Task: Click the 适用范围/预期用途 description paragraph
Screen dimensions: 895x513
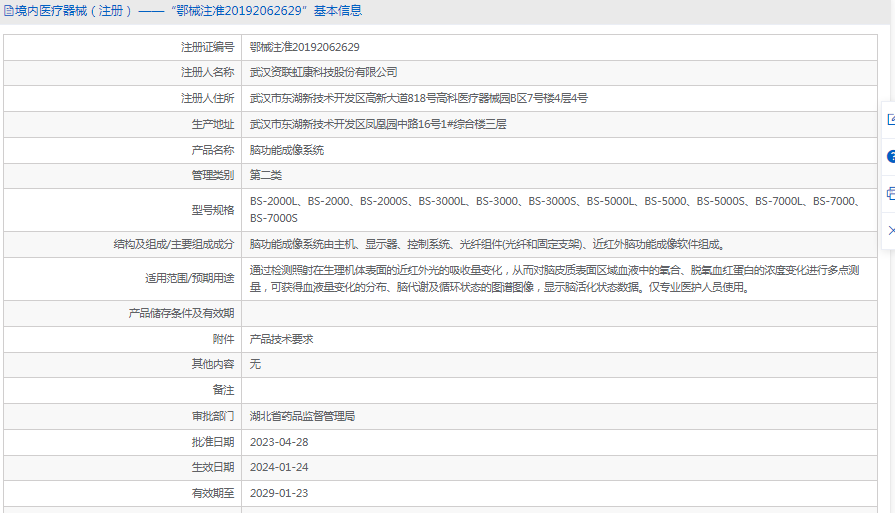Action: pyautogui.click(x=555, y=278)
